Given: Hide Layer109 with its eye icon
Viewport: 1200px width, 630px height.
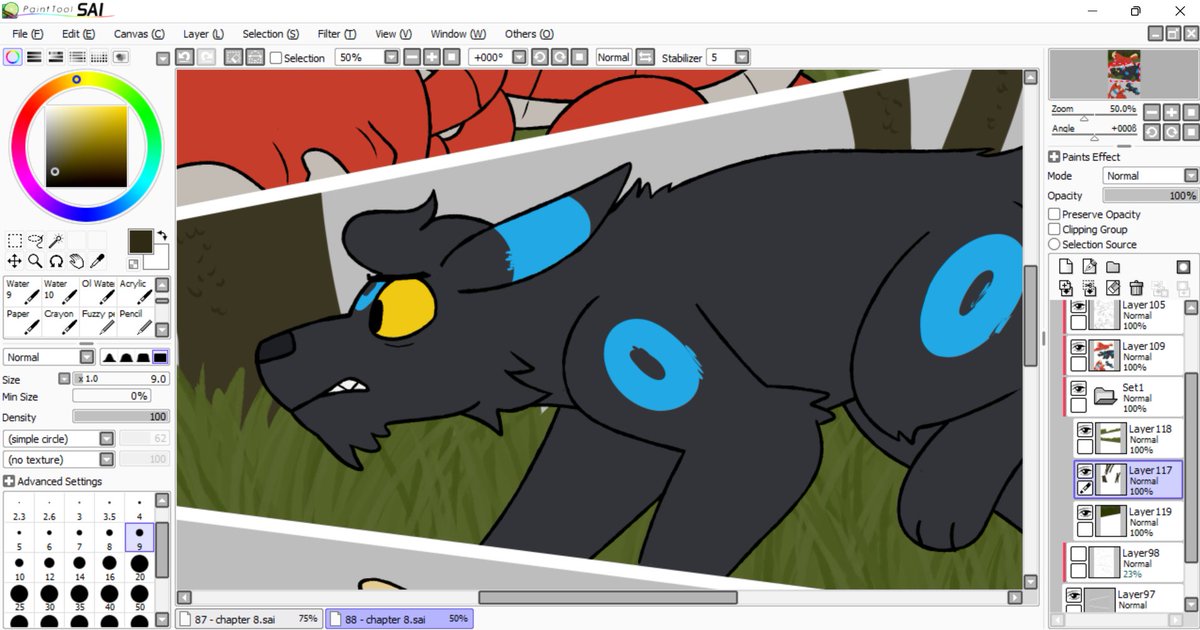Looking at the screenshot, I should 1078,347.
